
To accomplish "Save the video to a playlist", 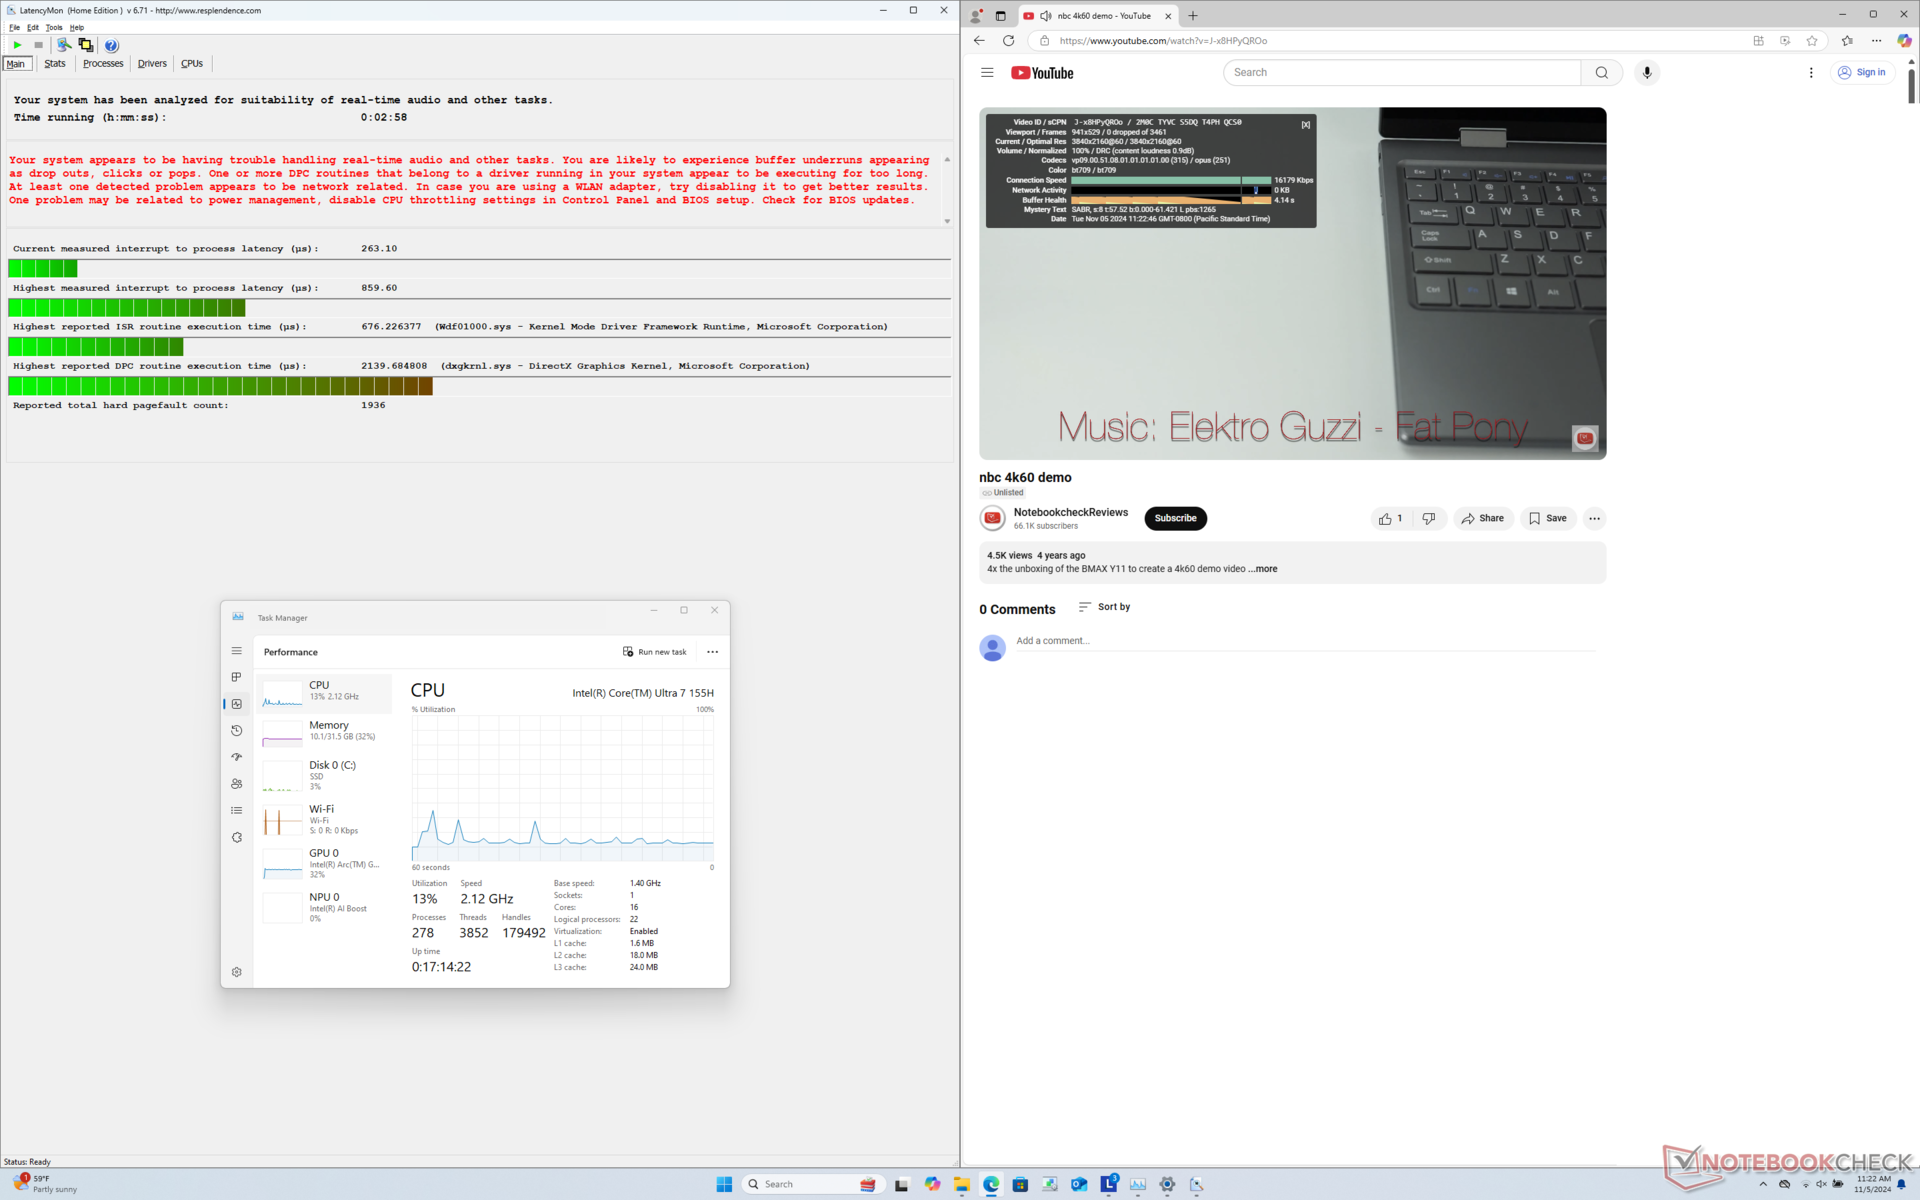I will pyautogui.click(x=1547, y=518).
